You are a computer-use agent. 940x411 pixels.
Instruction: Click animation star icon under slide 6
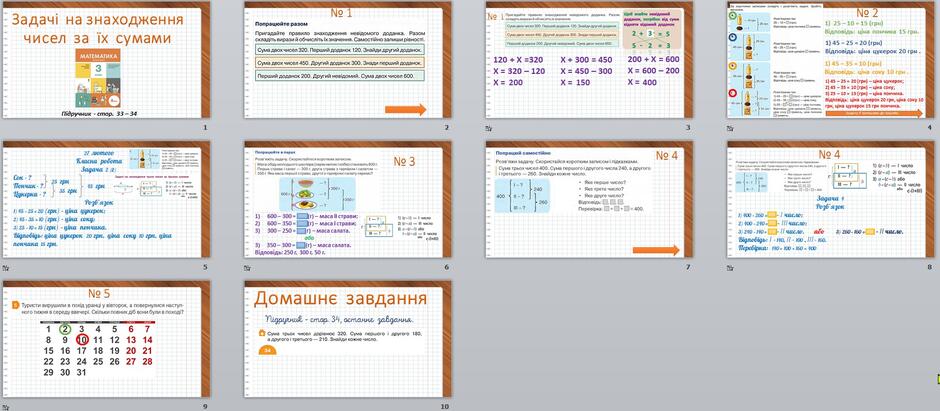248,268
